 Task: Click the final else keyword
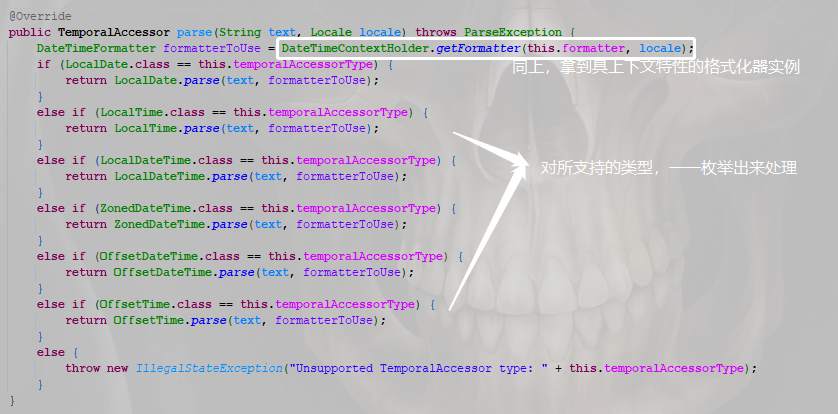(x=51, y=353)
